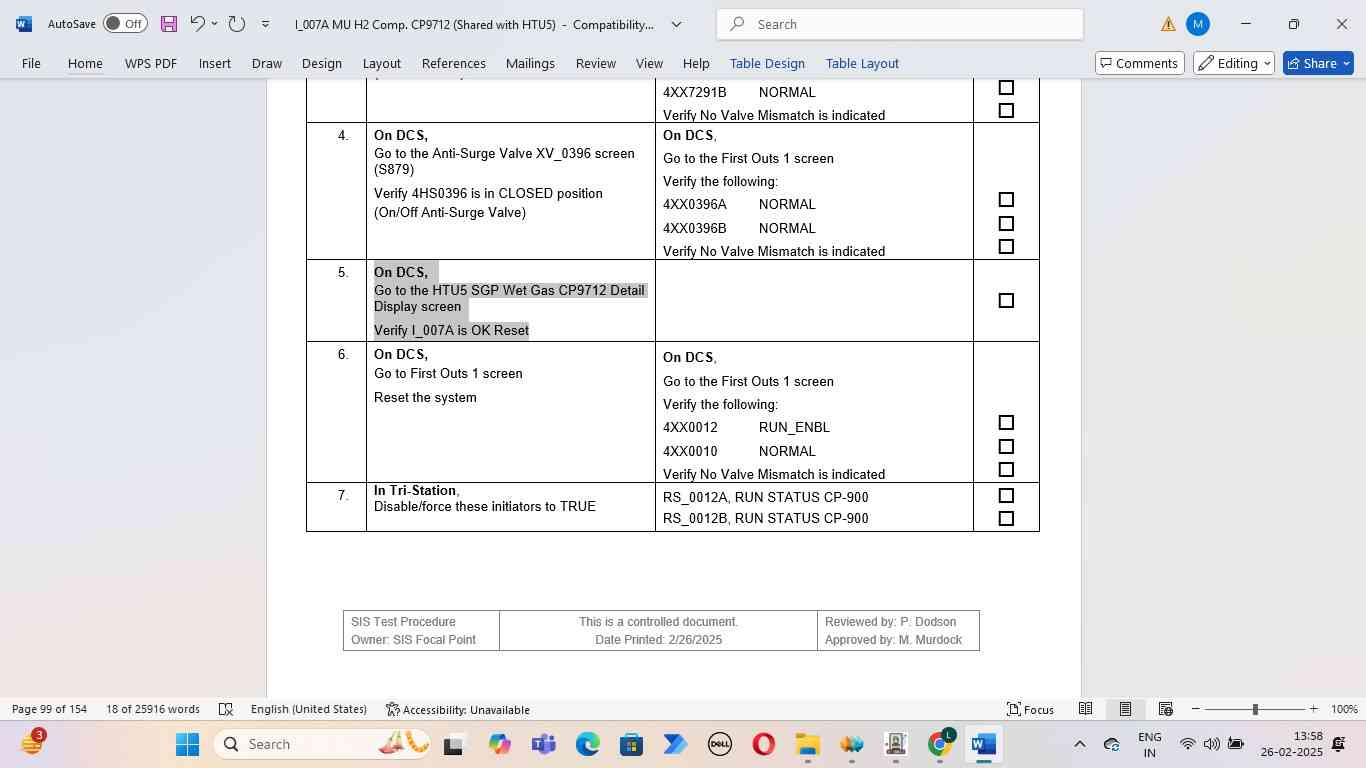Click the warning alert triangle icon
This screenshot has width=1366, height=768.
coord(1167,24)
